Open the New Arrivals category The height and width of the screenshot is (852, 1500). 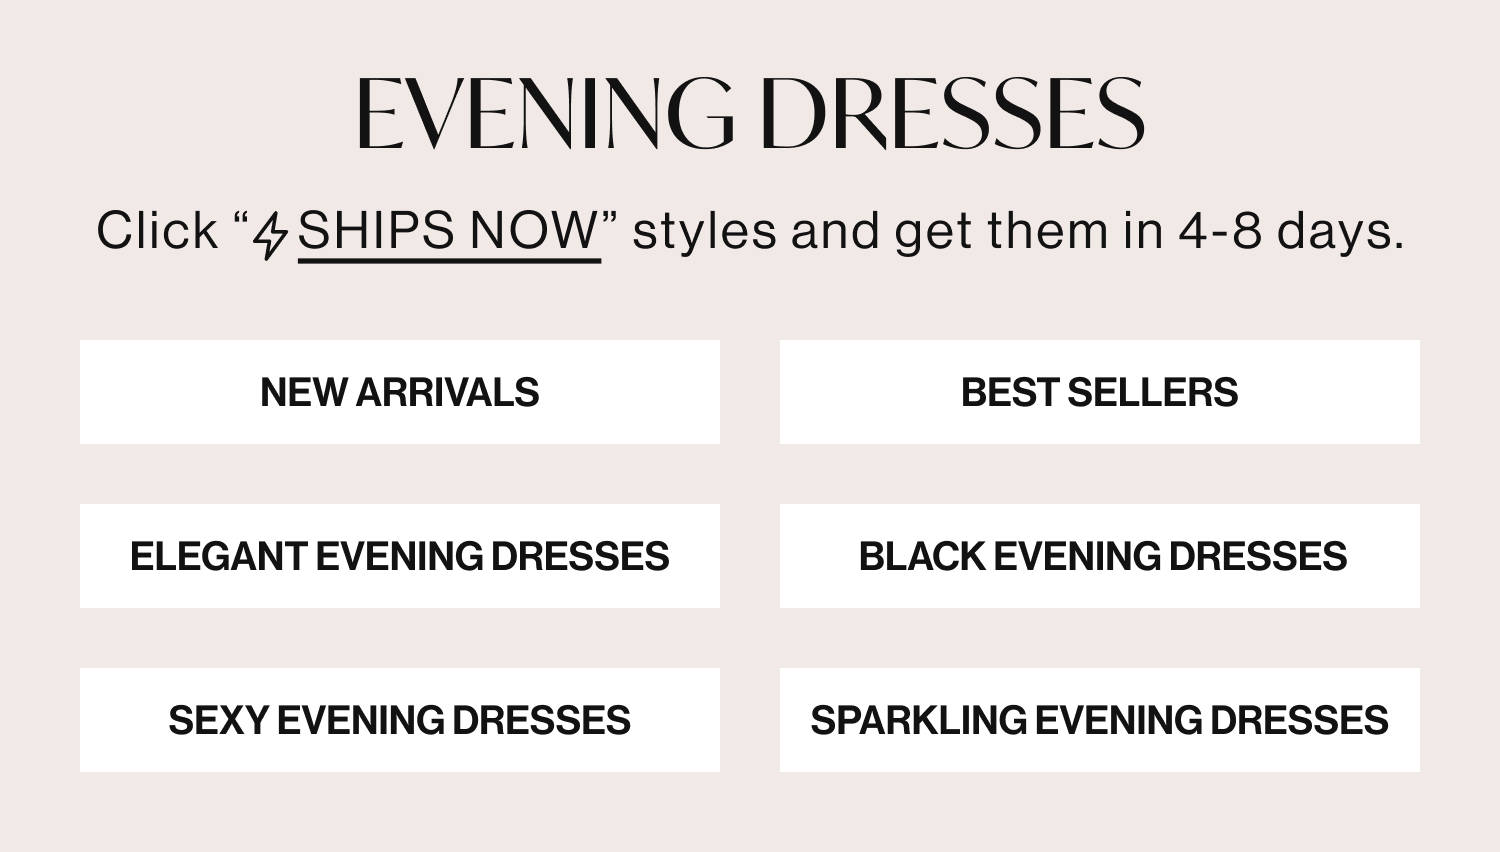(x=399, y=392)
